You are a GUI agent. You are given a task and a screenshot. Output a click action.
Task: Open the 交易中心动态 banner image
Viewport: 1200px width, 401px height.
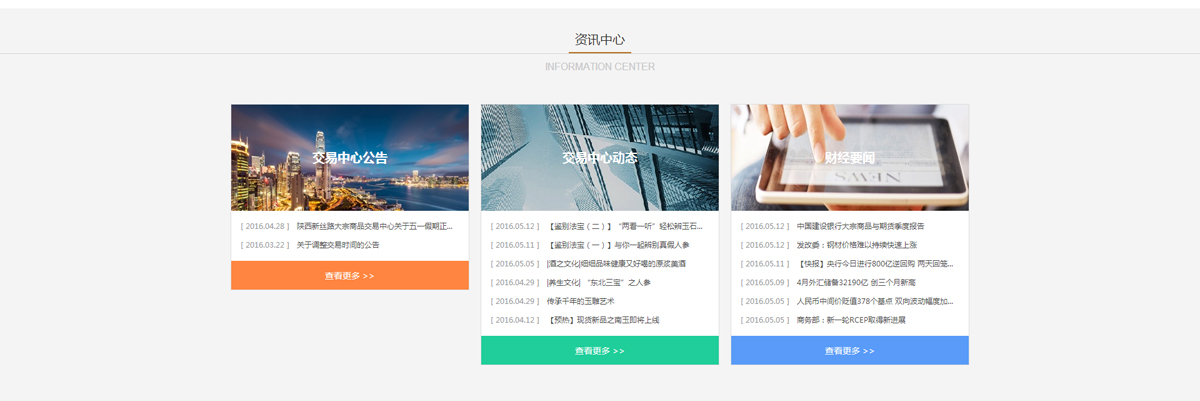[600, 157]
